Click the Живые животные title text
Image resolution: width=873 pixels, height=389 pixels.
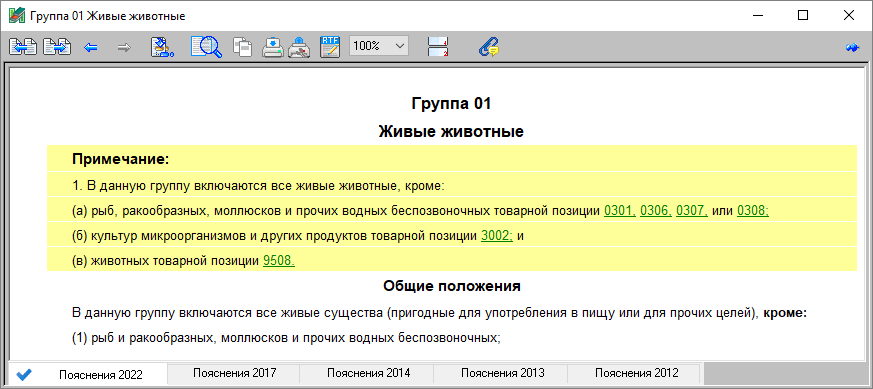pyautogui.click(x=451, y=132)
